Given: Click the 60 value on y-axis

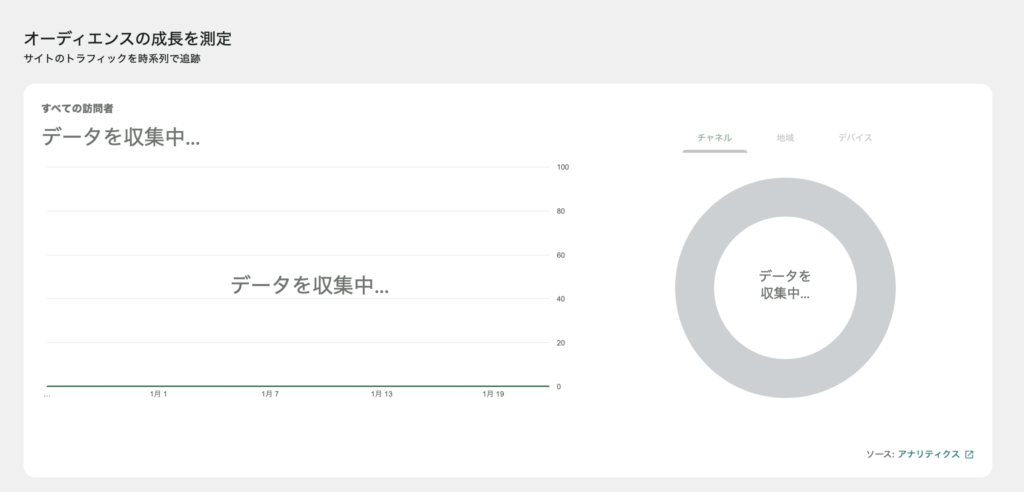Looking at the screenshot, I should tap(561, 255).
